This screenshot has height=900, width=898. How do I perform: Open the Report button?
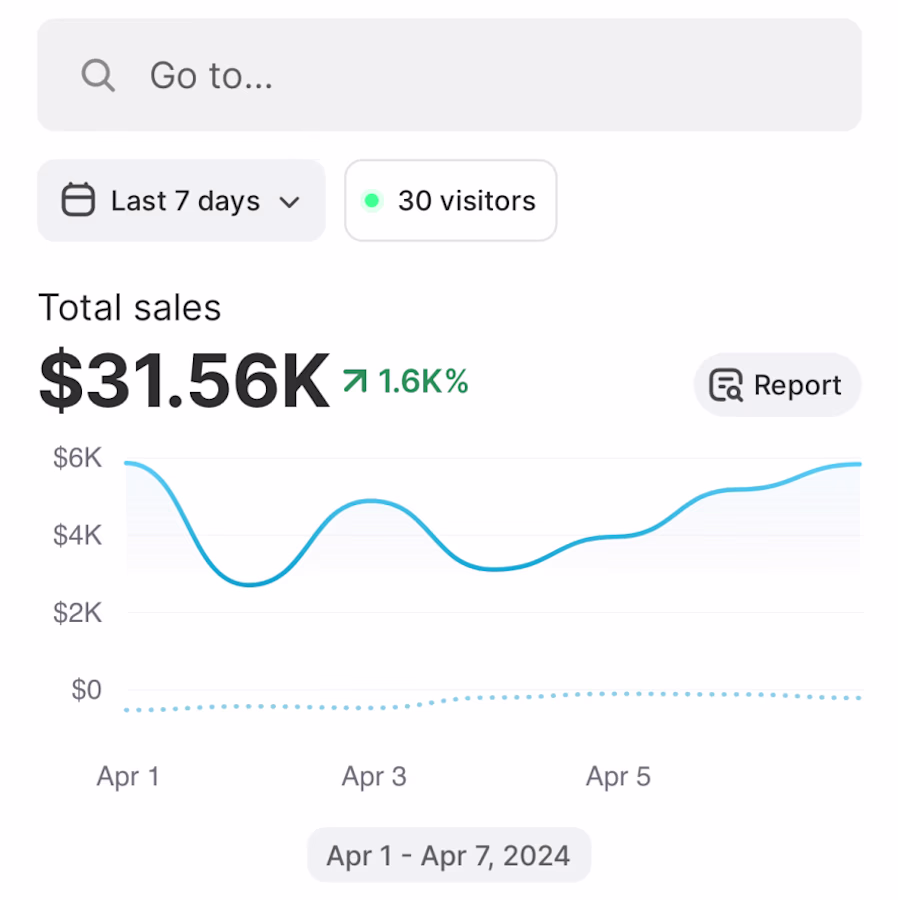[778, 385]
